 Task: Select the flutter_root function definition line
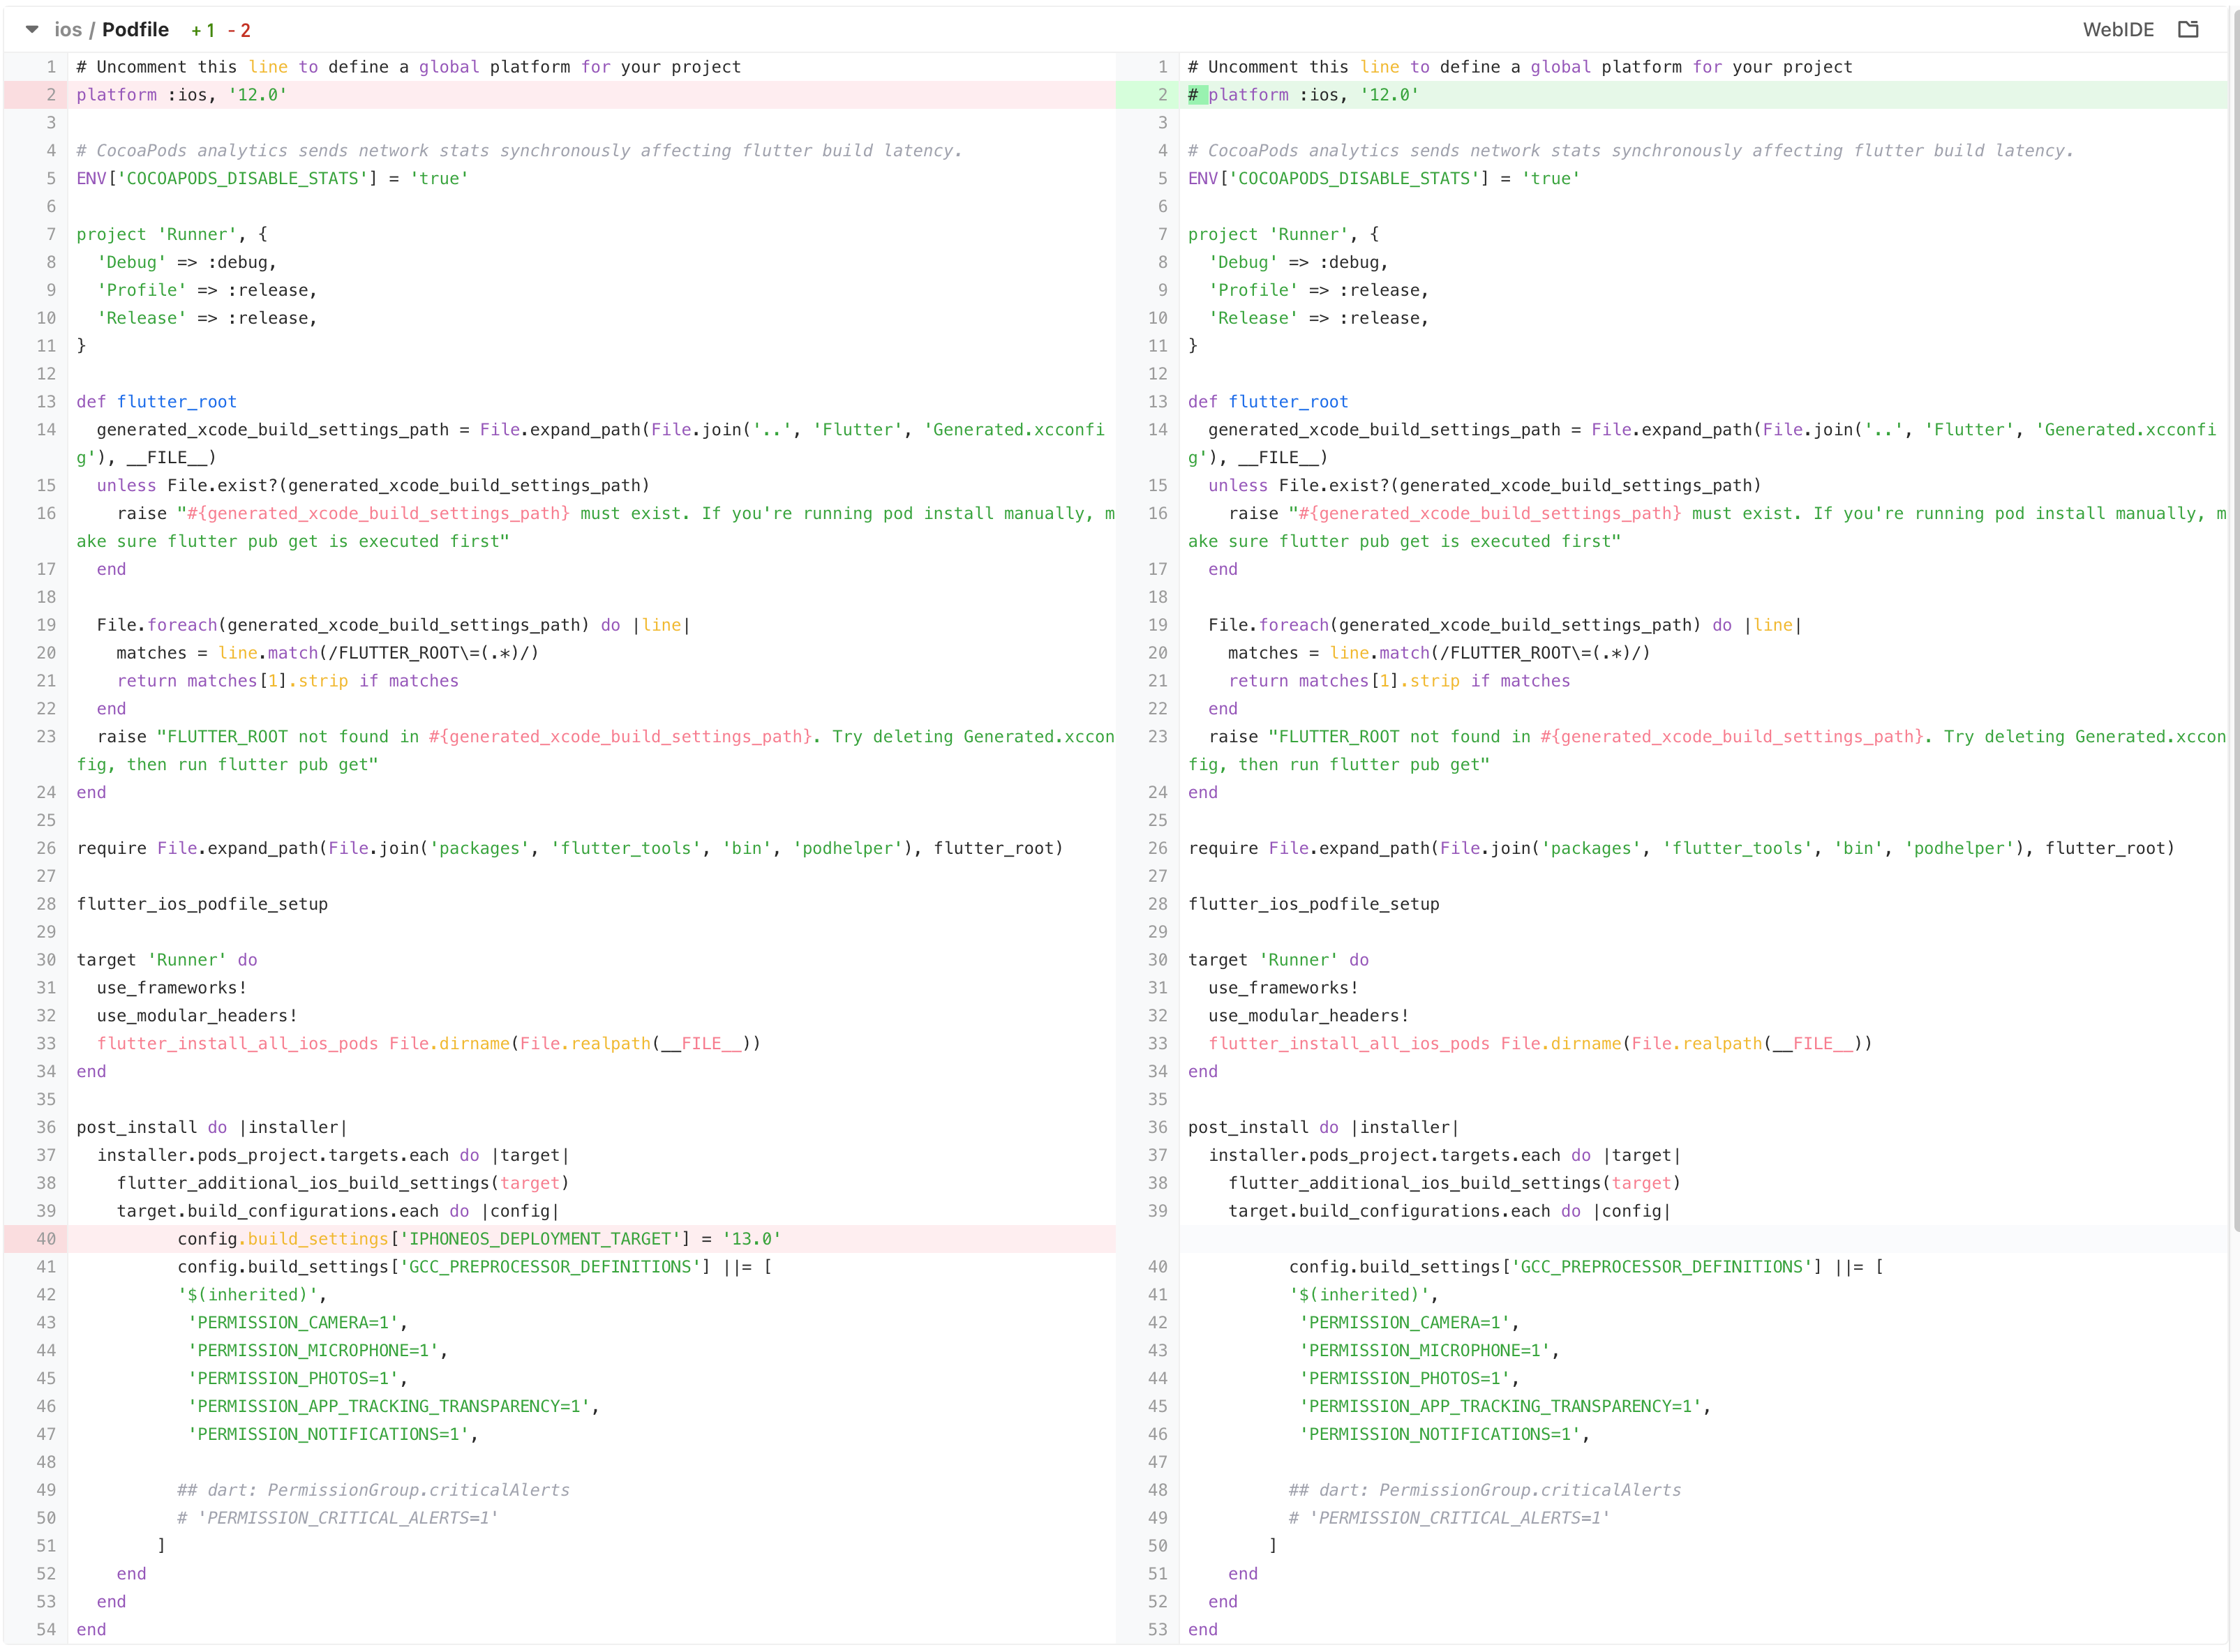[x=156, y=401]
